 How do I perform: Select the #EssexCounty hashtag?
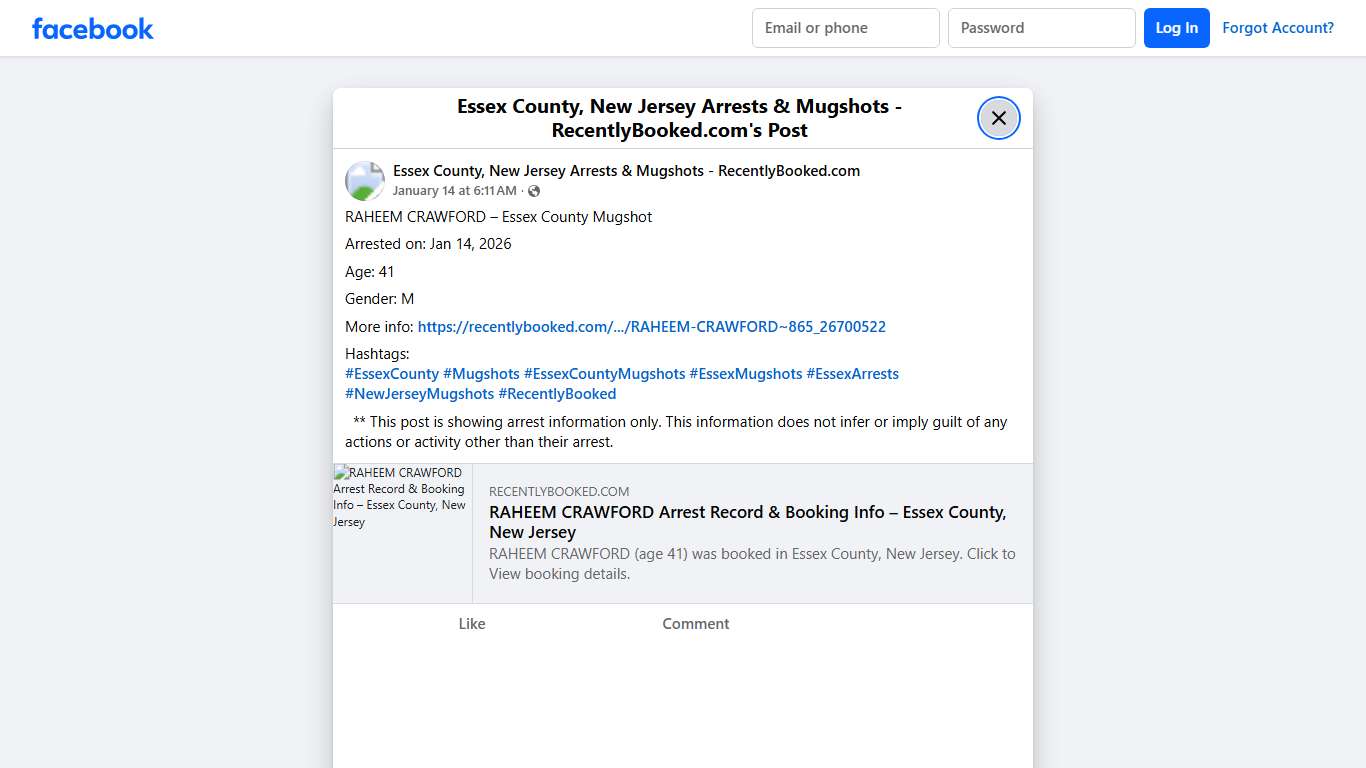tap(392, 374)
